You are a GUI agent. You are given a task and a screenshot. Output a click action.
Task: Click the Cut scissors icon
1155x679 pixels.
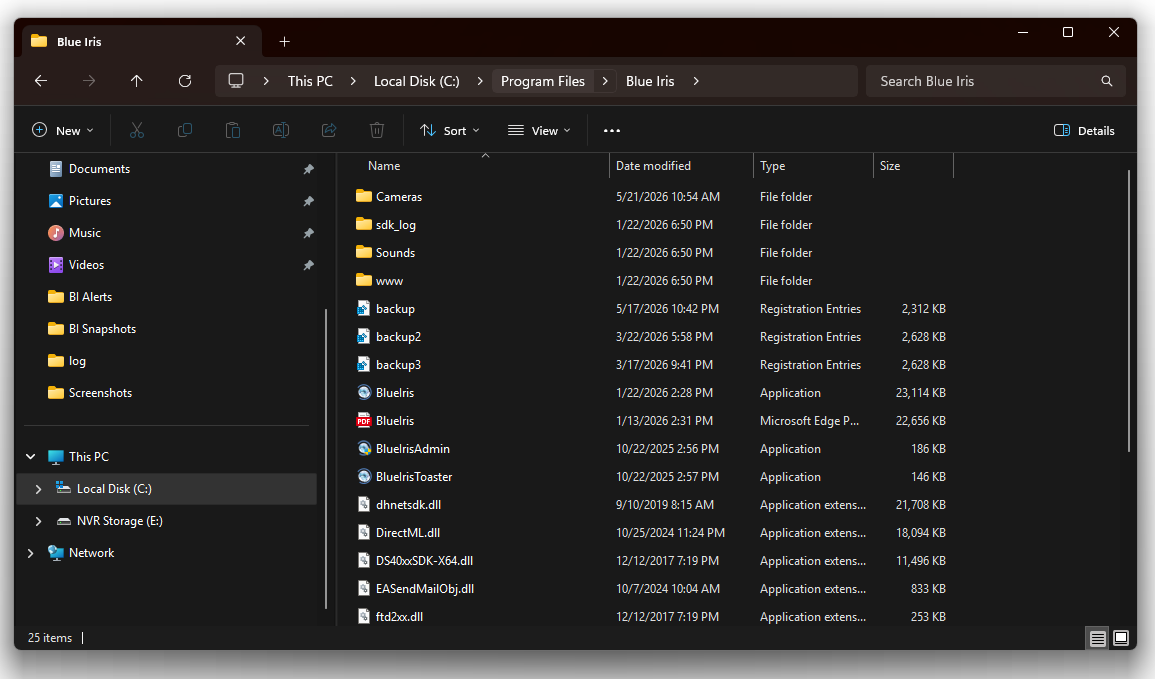click(137, 130)
